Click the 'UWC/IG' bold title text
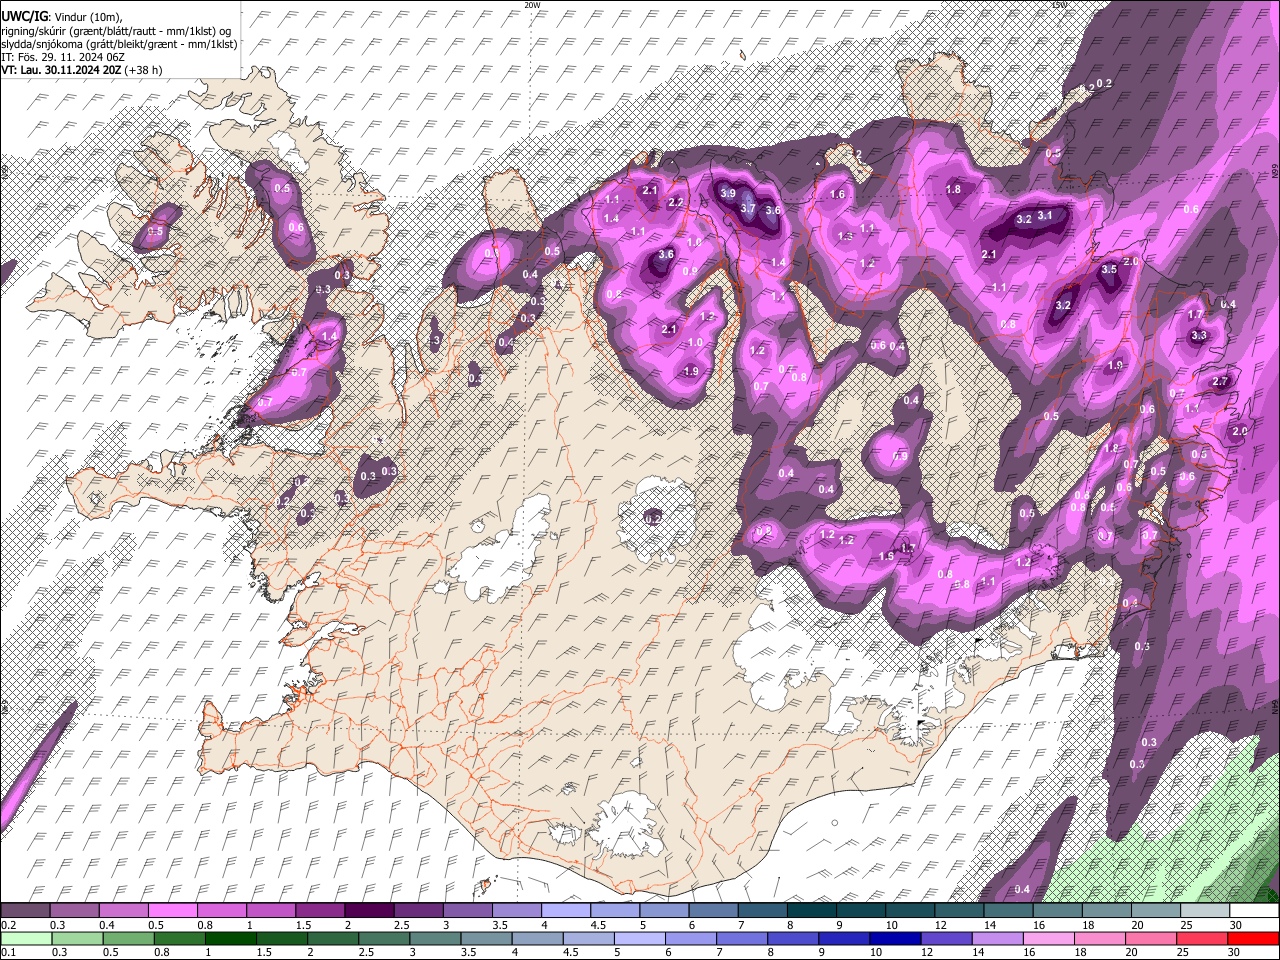Image resolution: width=1280 pixels, height=960 pixels. [24, 17]
